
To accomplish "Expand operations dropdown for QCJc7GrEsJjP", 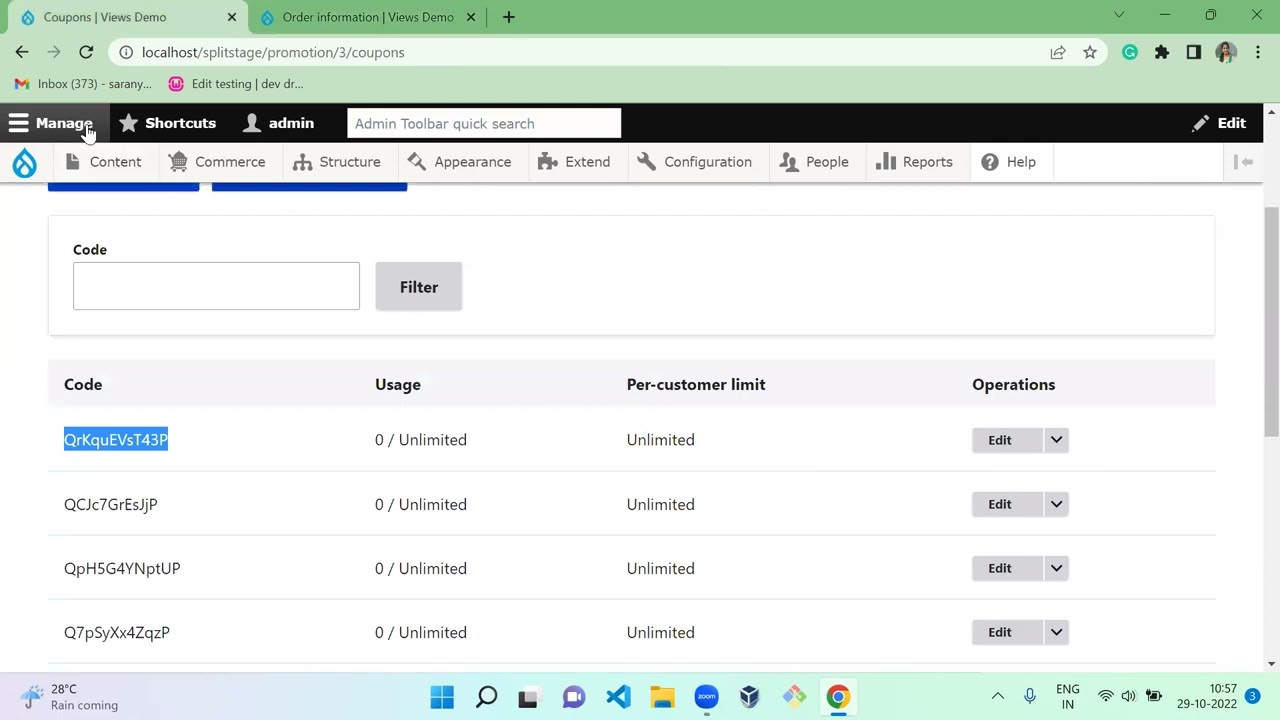I will 1056,504.
